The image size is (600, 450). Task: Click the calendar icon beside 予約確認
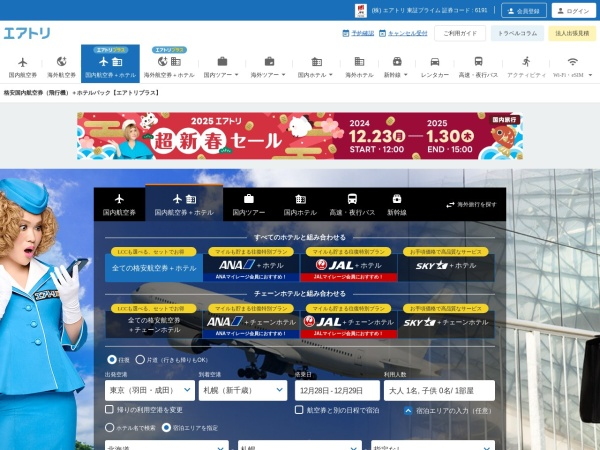346,33
